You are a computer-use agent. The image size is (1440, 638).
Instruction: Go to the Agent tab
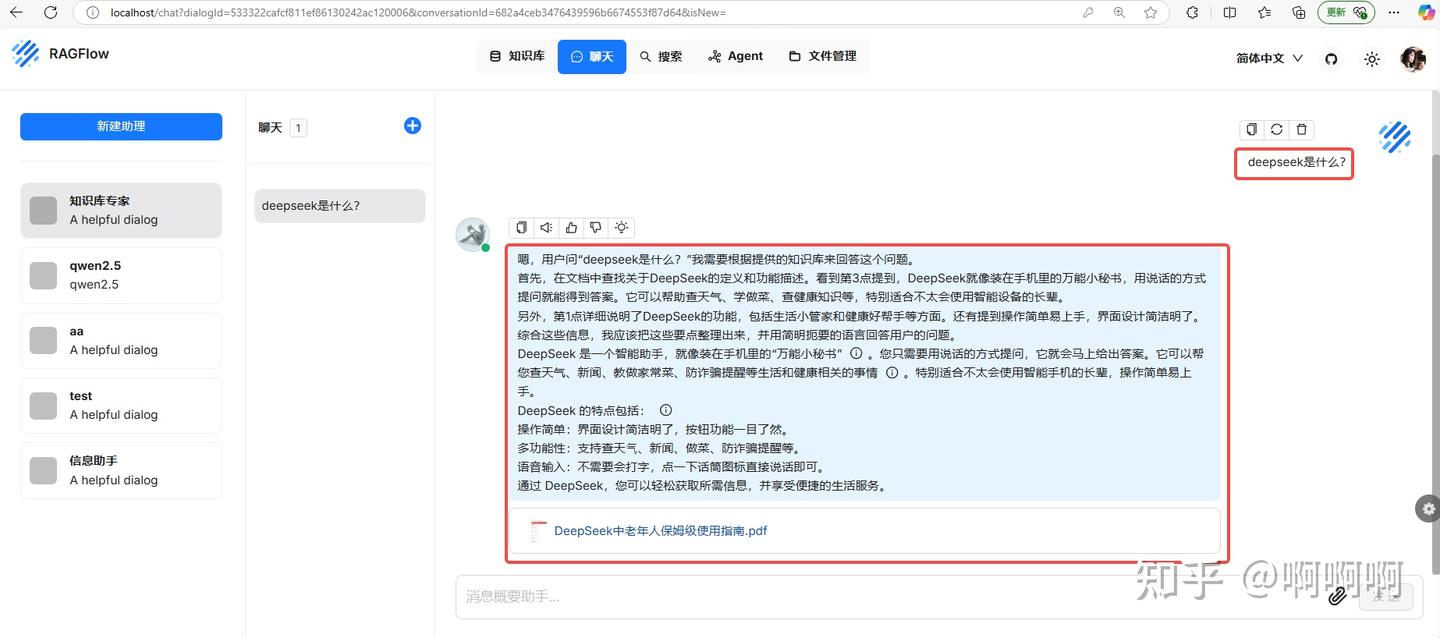click(735, 56)
